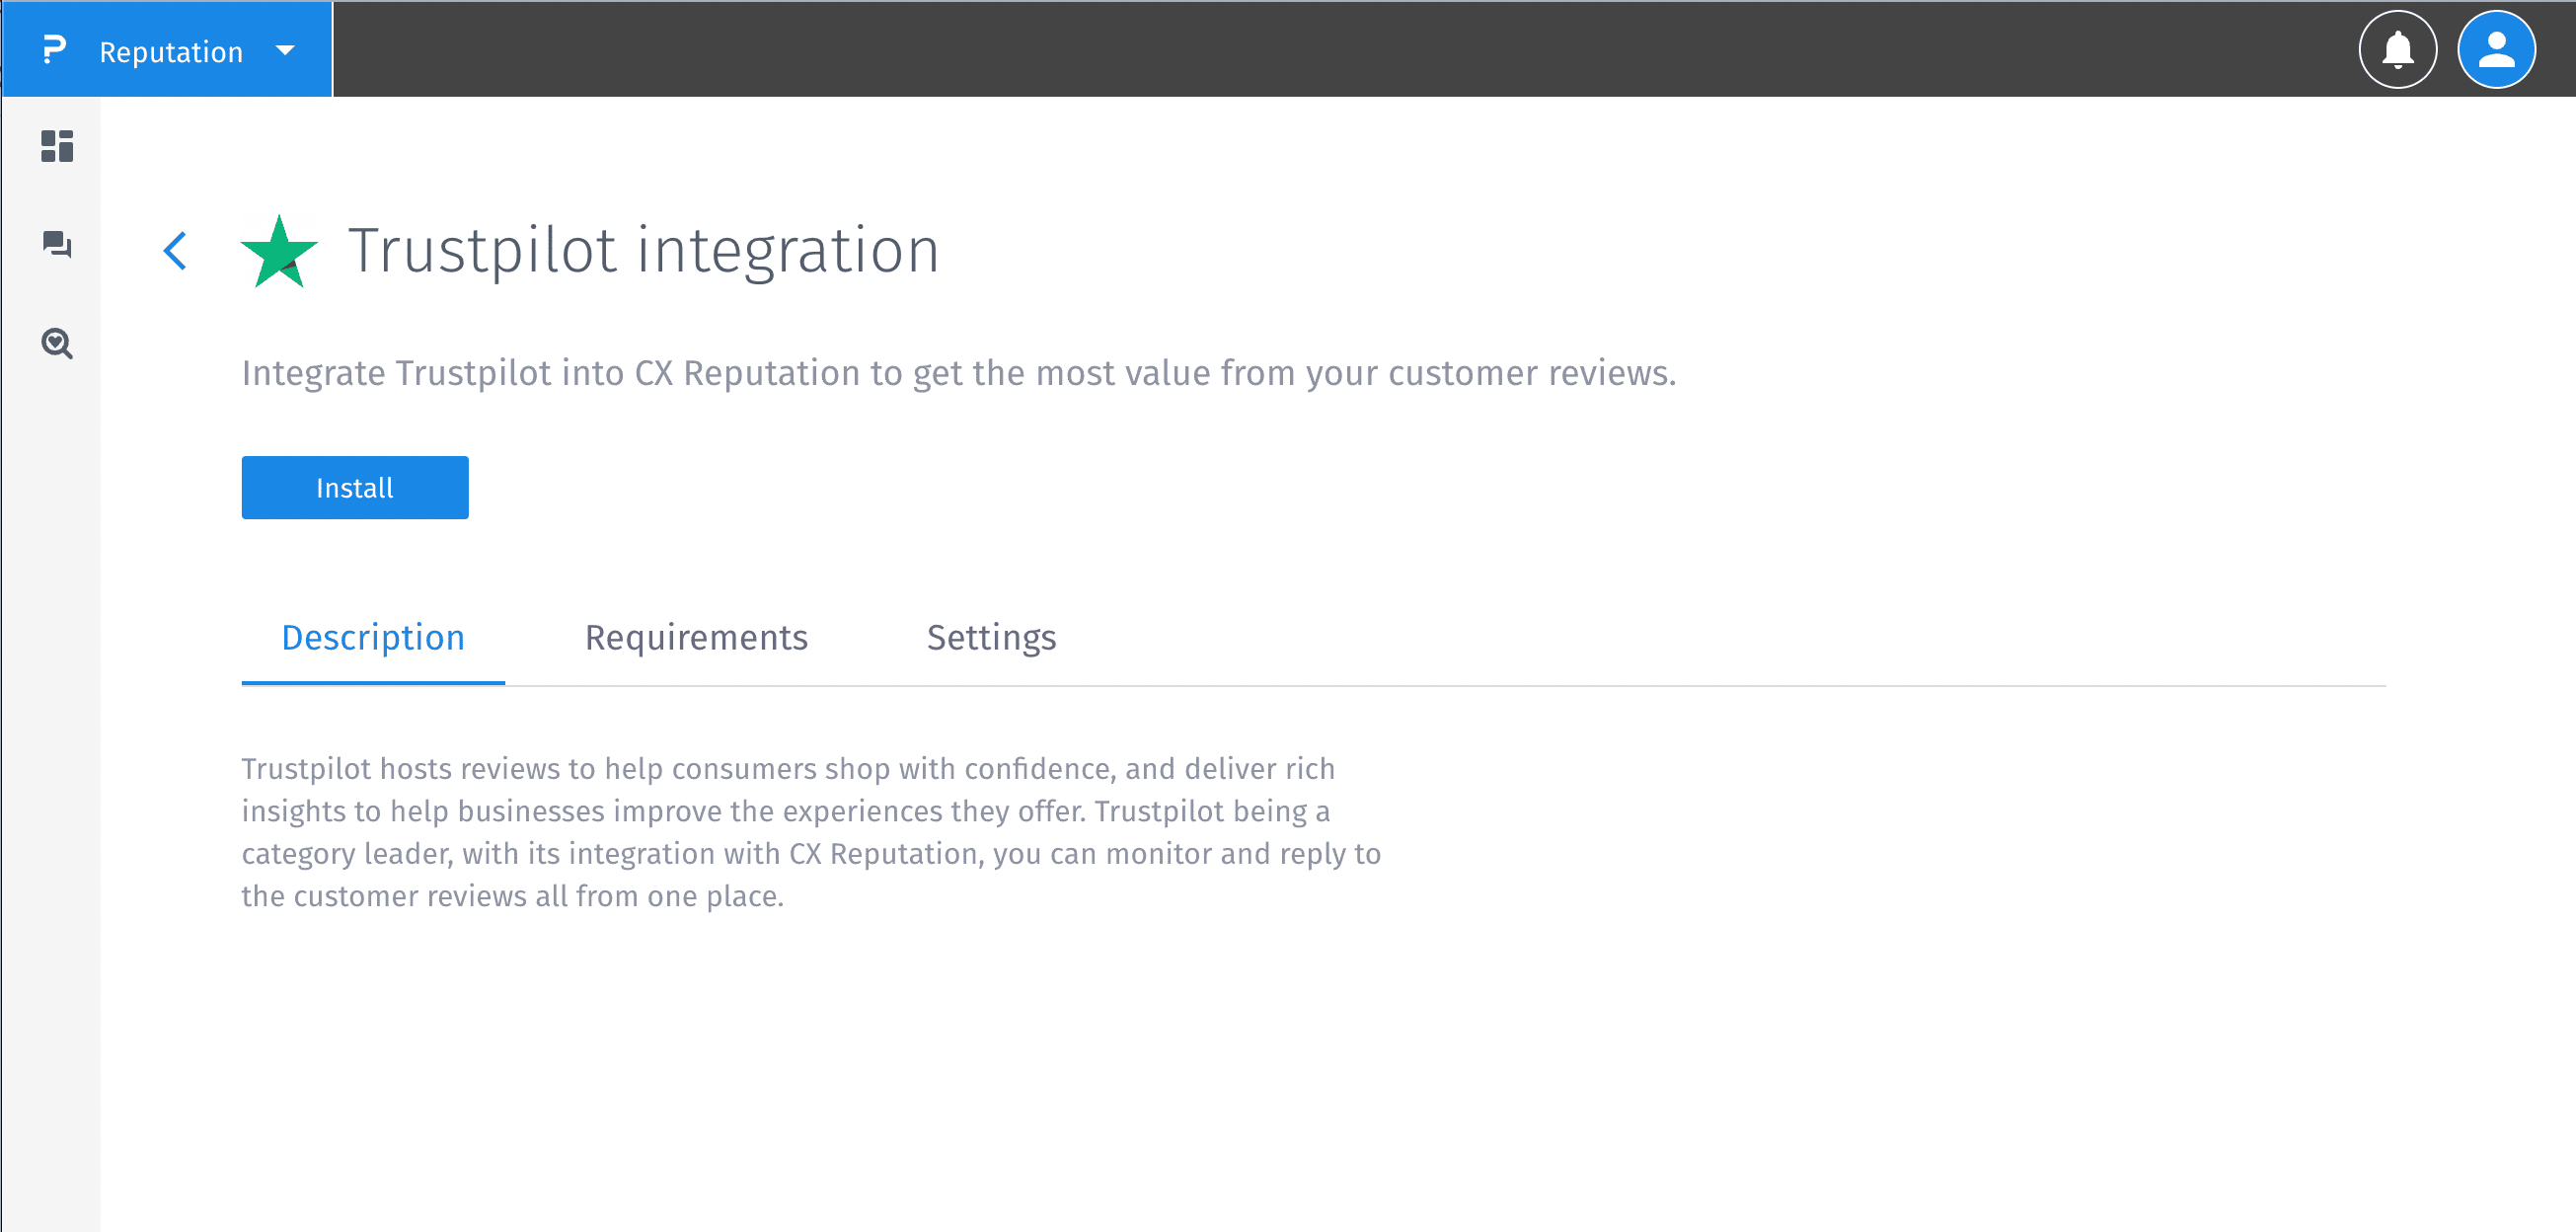This screenshot has width=2576, height=1232.
Task: Click the dark top header bar
Action: coord(1300,49)
